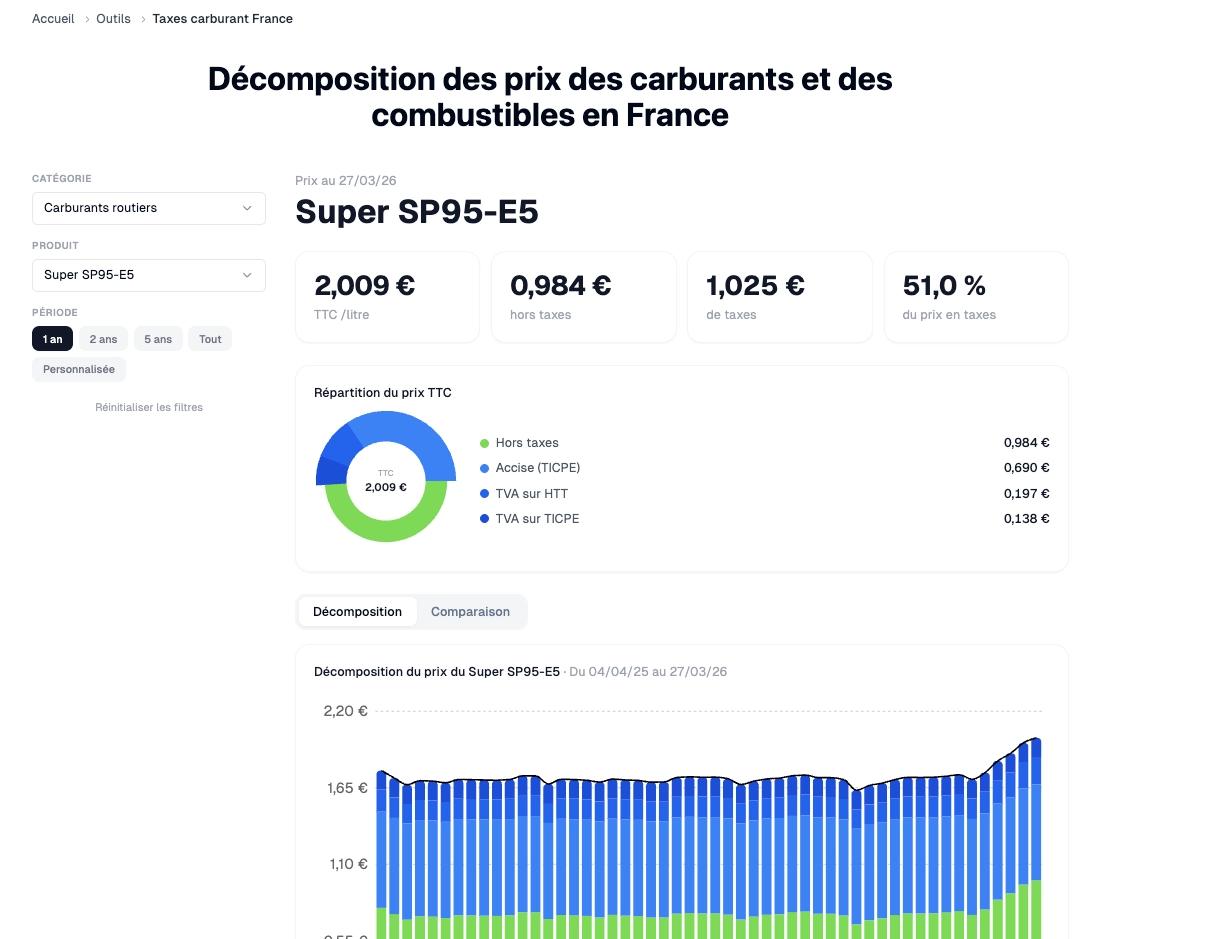Open the Carburants routiers category dropdown
The image size is (1210, 939).
(x=148, y=208)
